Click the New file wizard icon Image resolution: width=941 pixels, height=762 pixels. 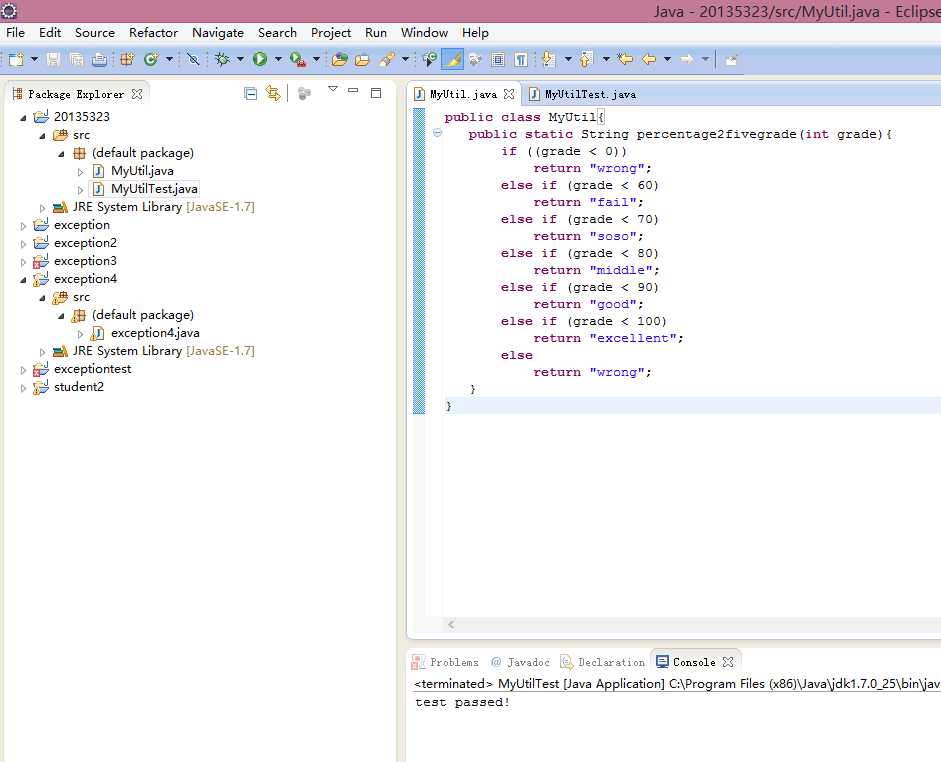pos(16,59)
